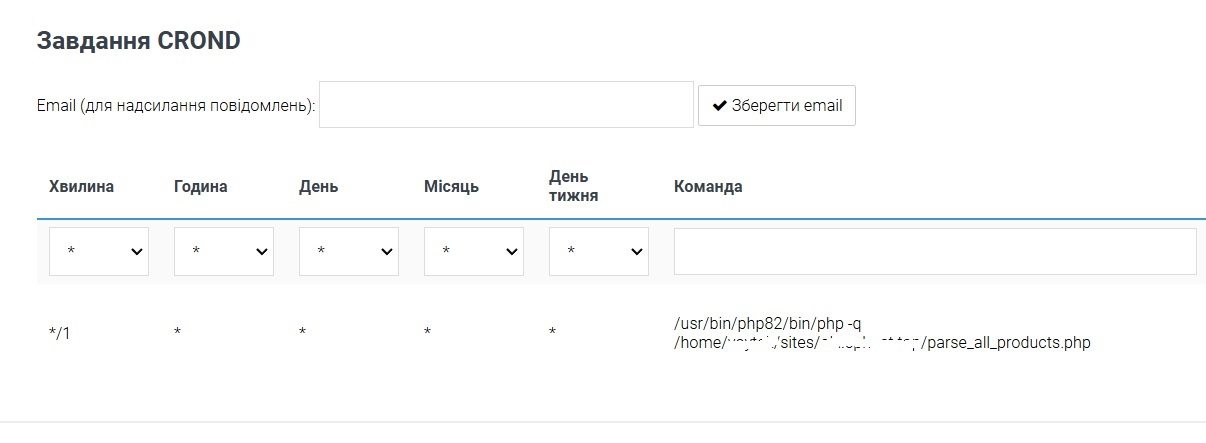Screen dimensions: 1206x443
Task: Click the parse_all_products.php command text
Action: (1008, 343)
